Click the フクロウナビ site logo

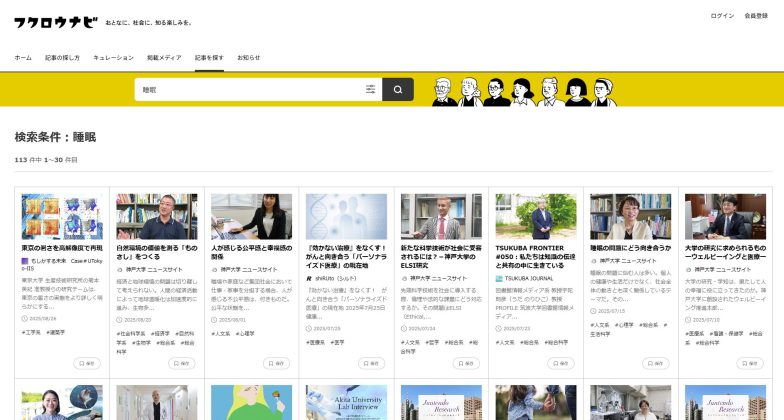coord(54,22)
